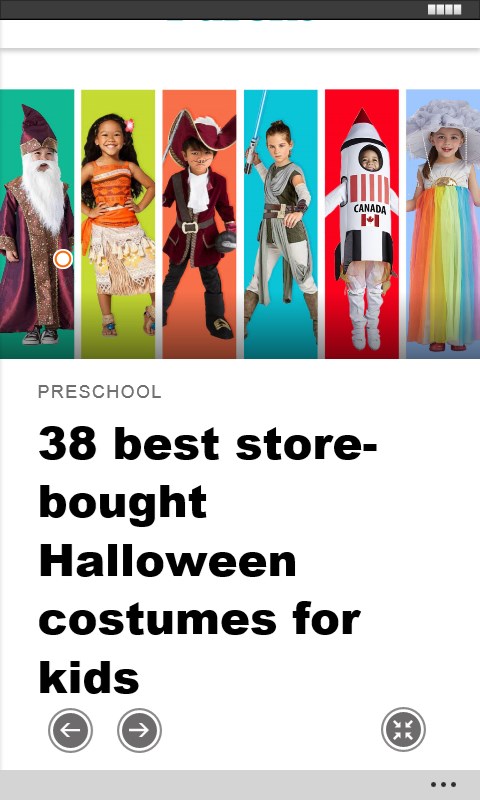Select the rainbow cloud costume panel
The height and width of the screenshot is (800, 480).
pyautogui.click(x=443, y=224)
